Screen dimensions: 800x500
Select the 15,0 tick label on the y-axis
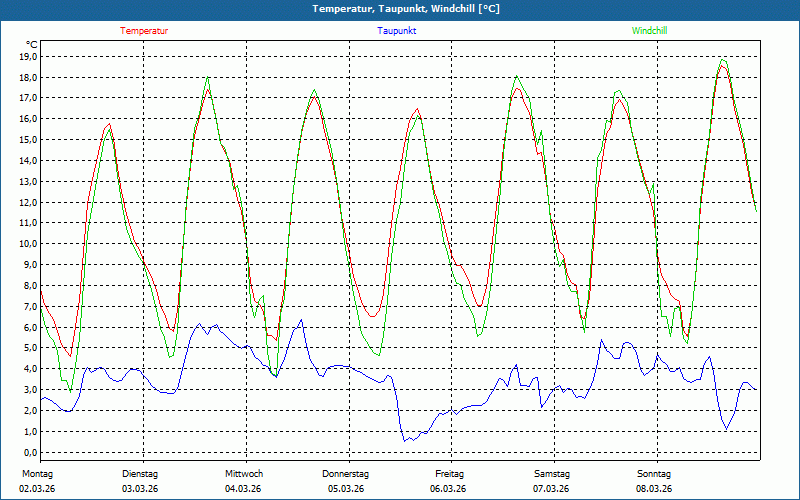tap(28, 140)
